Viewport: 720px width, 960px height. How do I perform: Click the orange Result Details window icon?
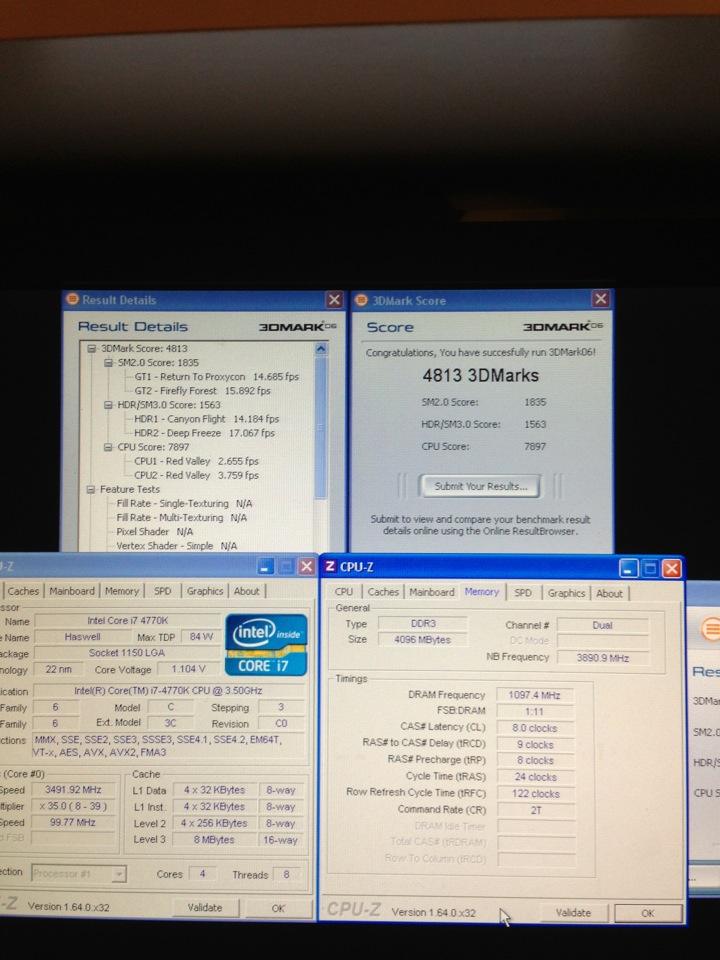[x=71, y=300]
